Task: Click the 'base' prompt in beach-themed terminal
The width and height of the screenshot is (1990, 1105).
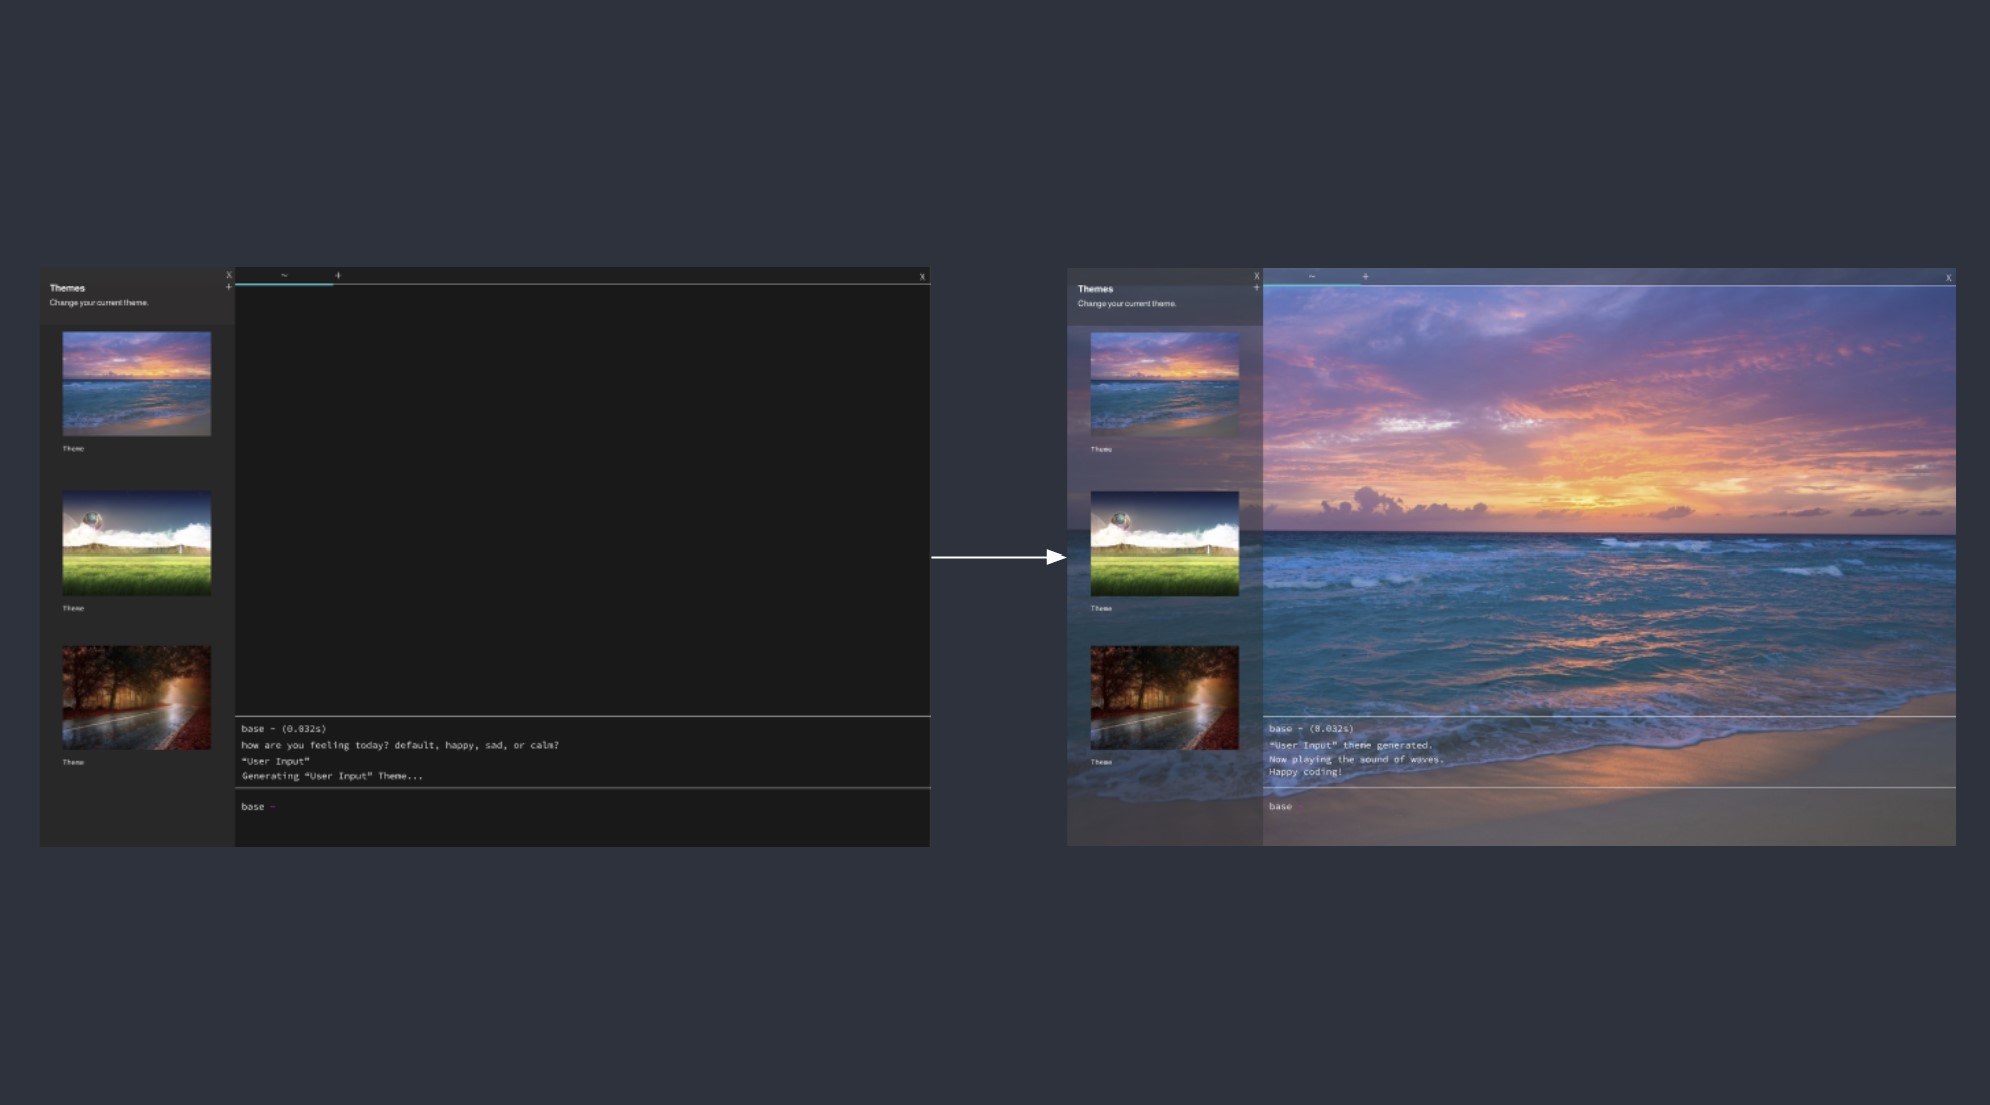Action: [x=1281, y=806]
